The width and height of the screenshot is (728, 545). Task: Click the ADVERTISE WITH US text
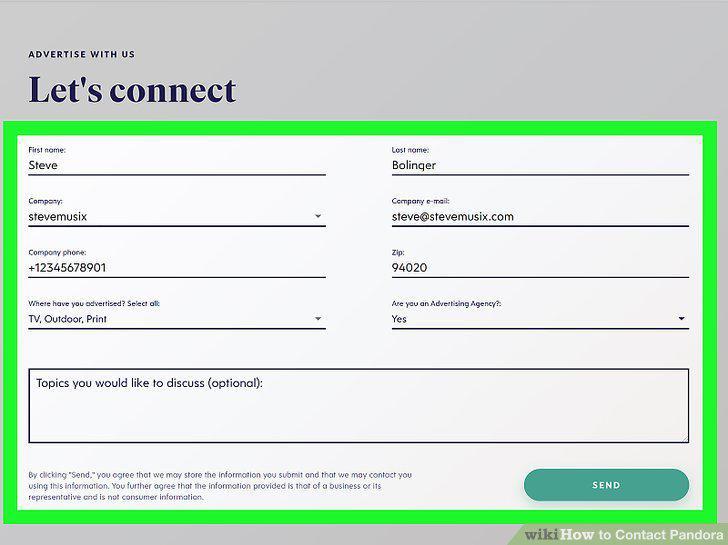(x=82, y=54)
